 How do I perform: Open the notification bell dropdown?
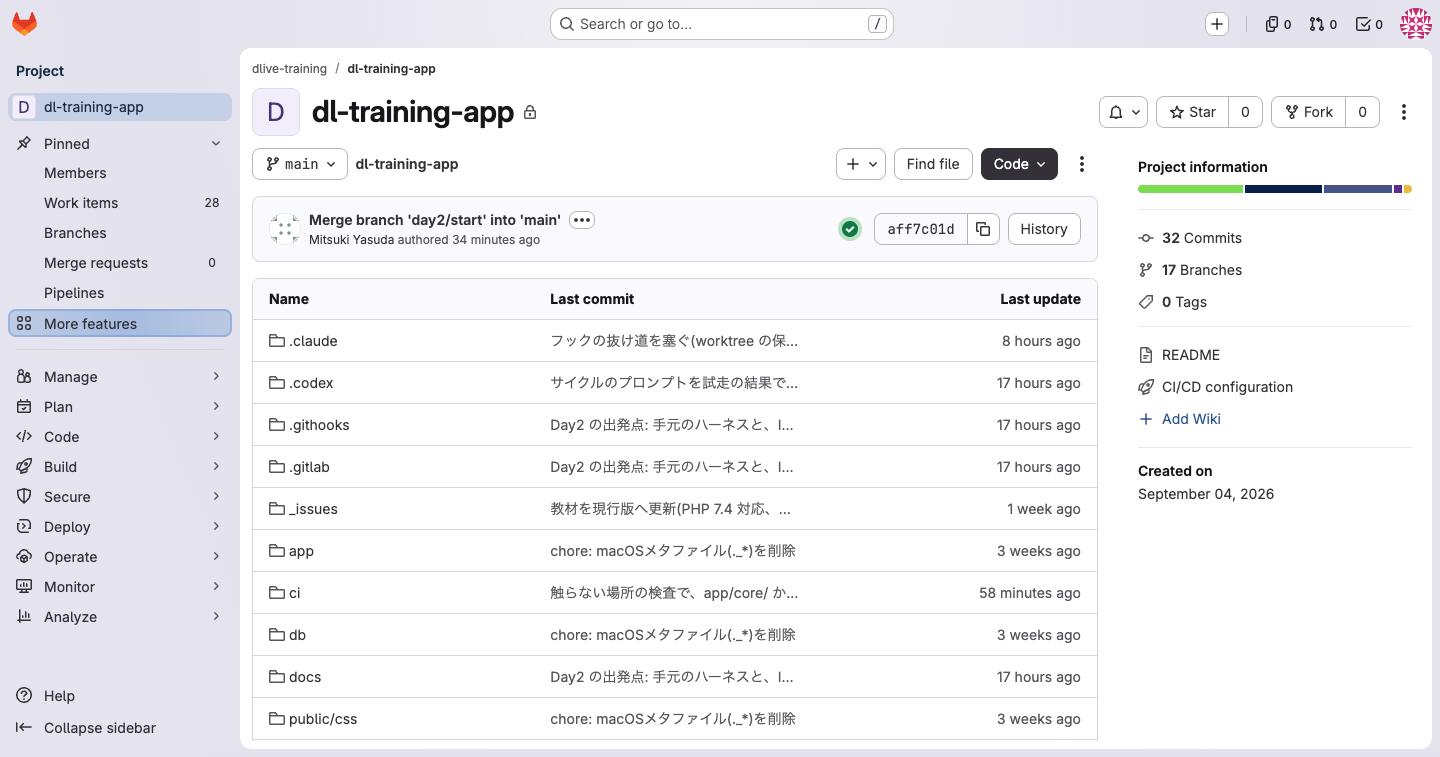[1123, 112]
